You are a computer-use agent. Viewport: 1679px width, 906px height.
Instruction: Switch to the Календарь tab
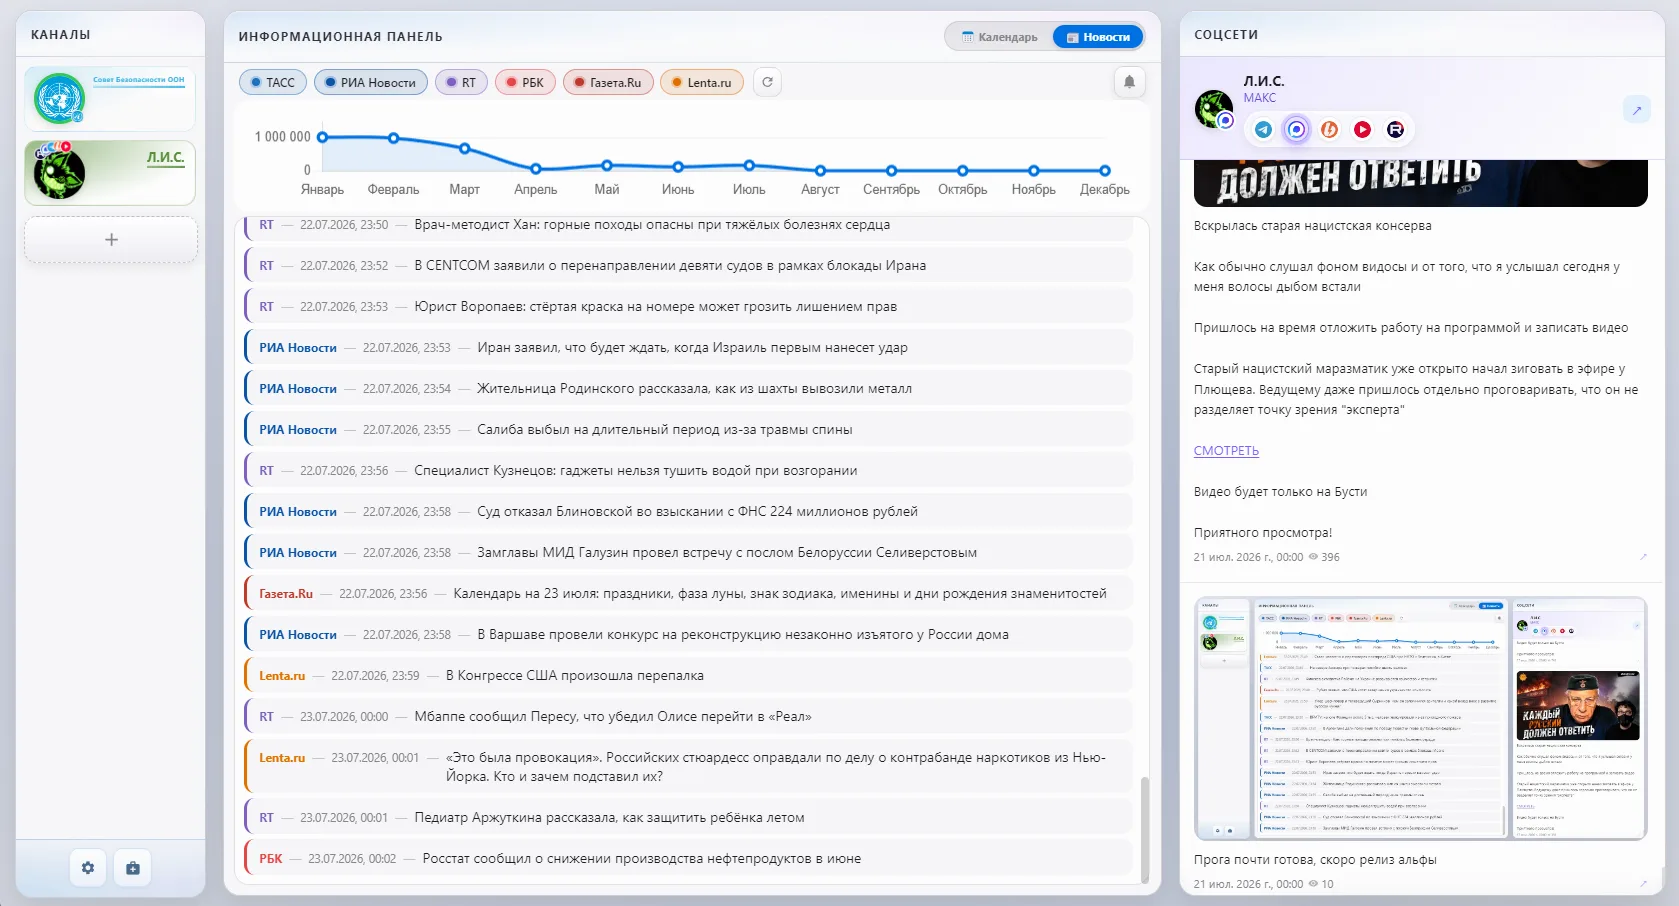point(999,37)
